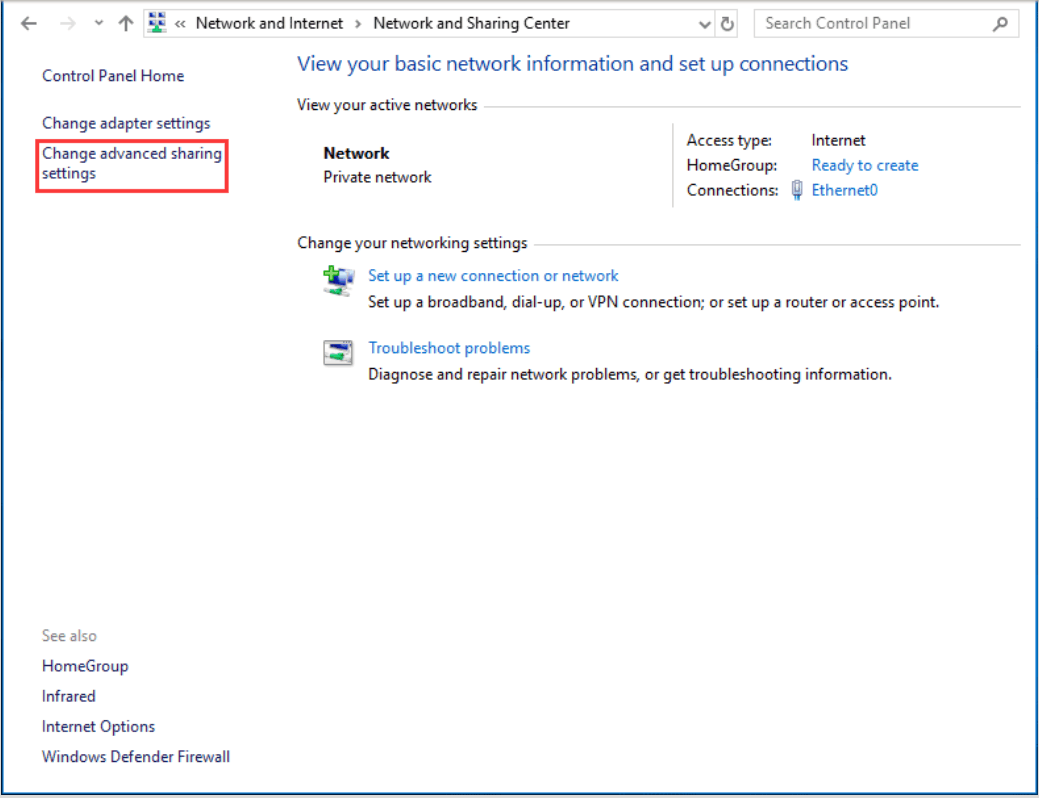Image resolution: width=1039 pixels, height=798 pixels.
Task: Click the double chevron in address bar
Action: tap(180, 24)
